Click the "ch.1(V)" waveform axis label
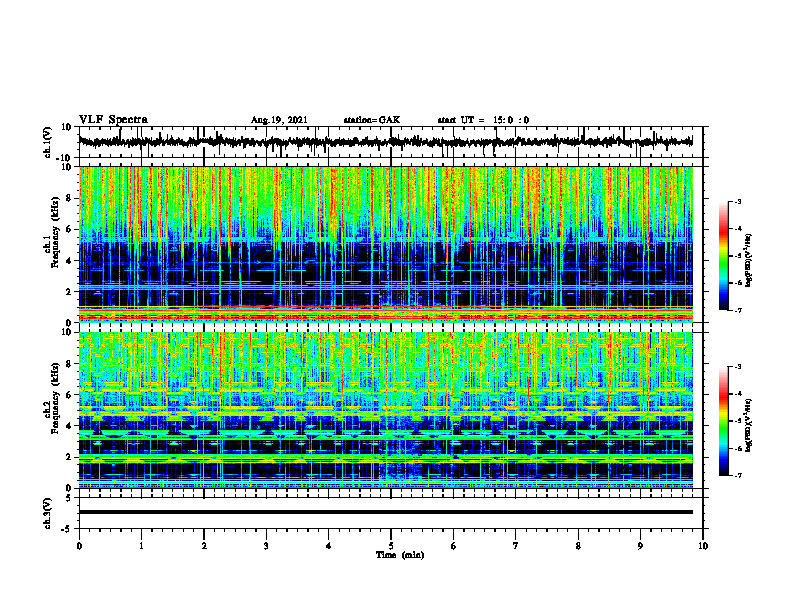 (x=48, y=142)
